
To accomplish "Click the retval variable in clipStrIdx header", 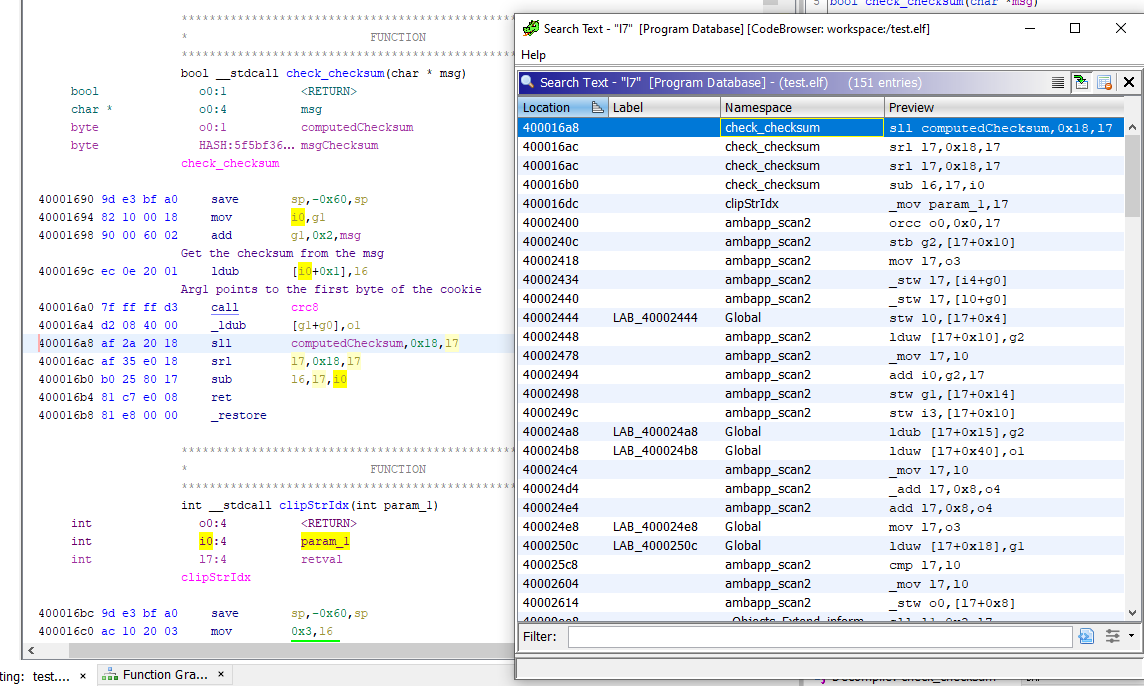I will point(321,559).
